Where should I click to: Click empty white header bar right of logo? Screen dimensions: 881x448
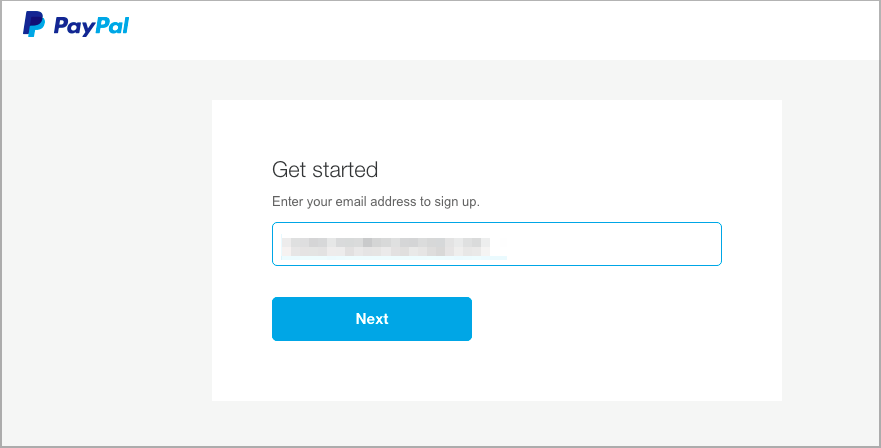click(506, 30)
